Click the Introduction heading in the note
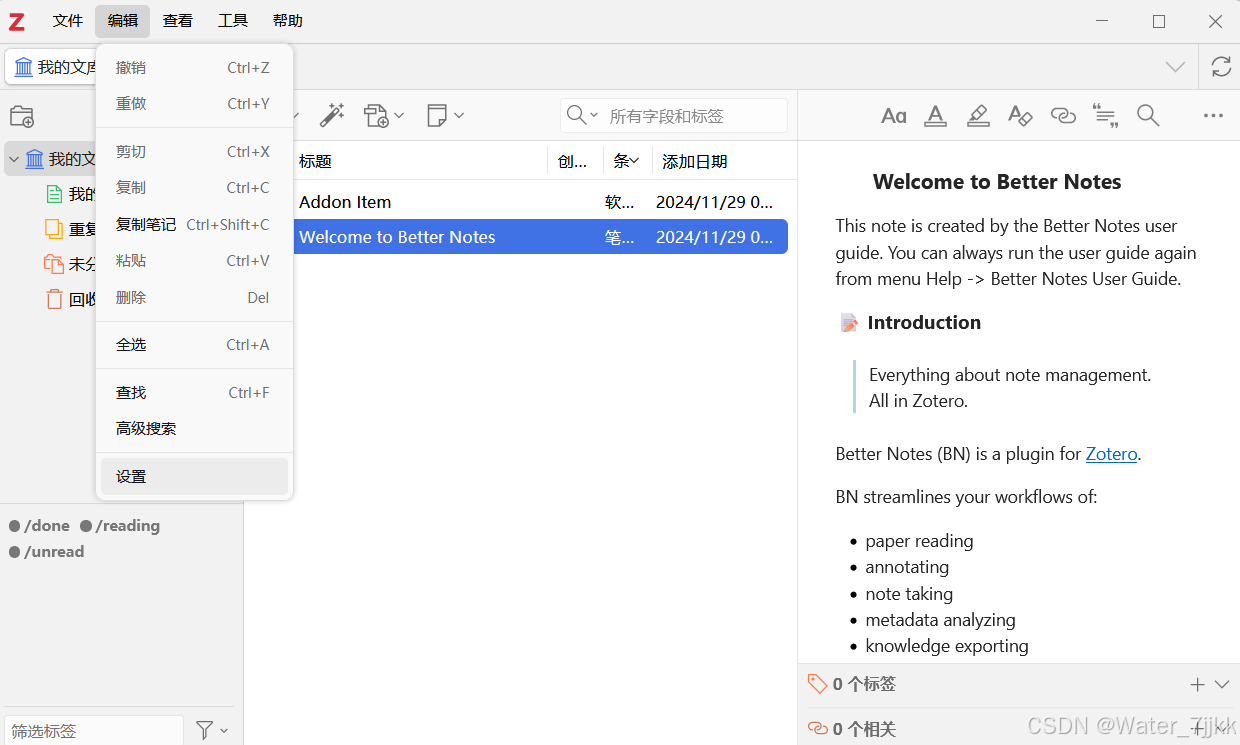Screen dimensions: 1240x745 pyautogui.click(x=924, y=322)
